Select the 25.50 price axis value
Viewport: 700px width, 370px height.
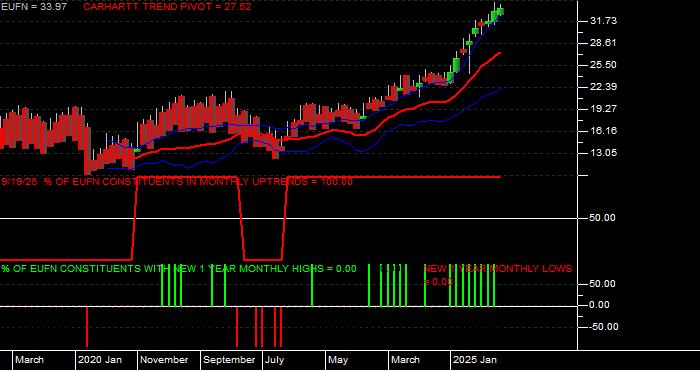603,65
